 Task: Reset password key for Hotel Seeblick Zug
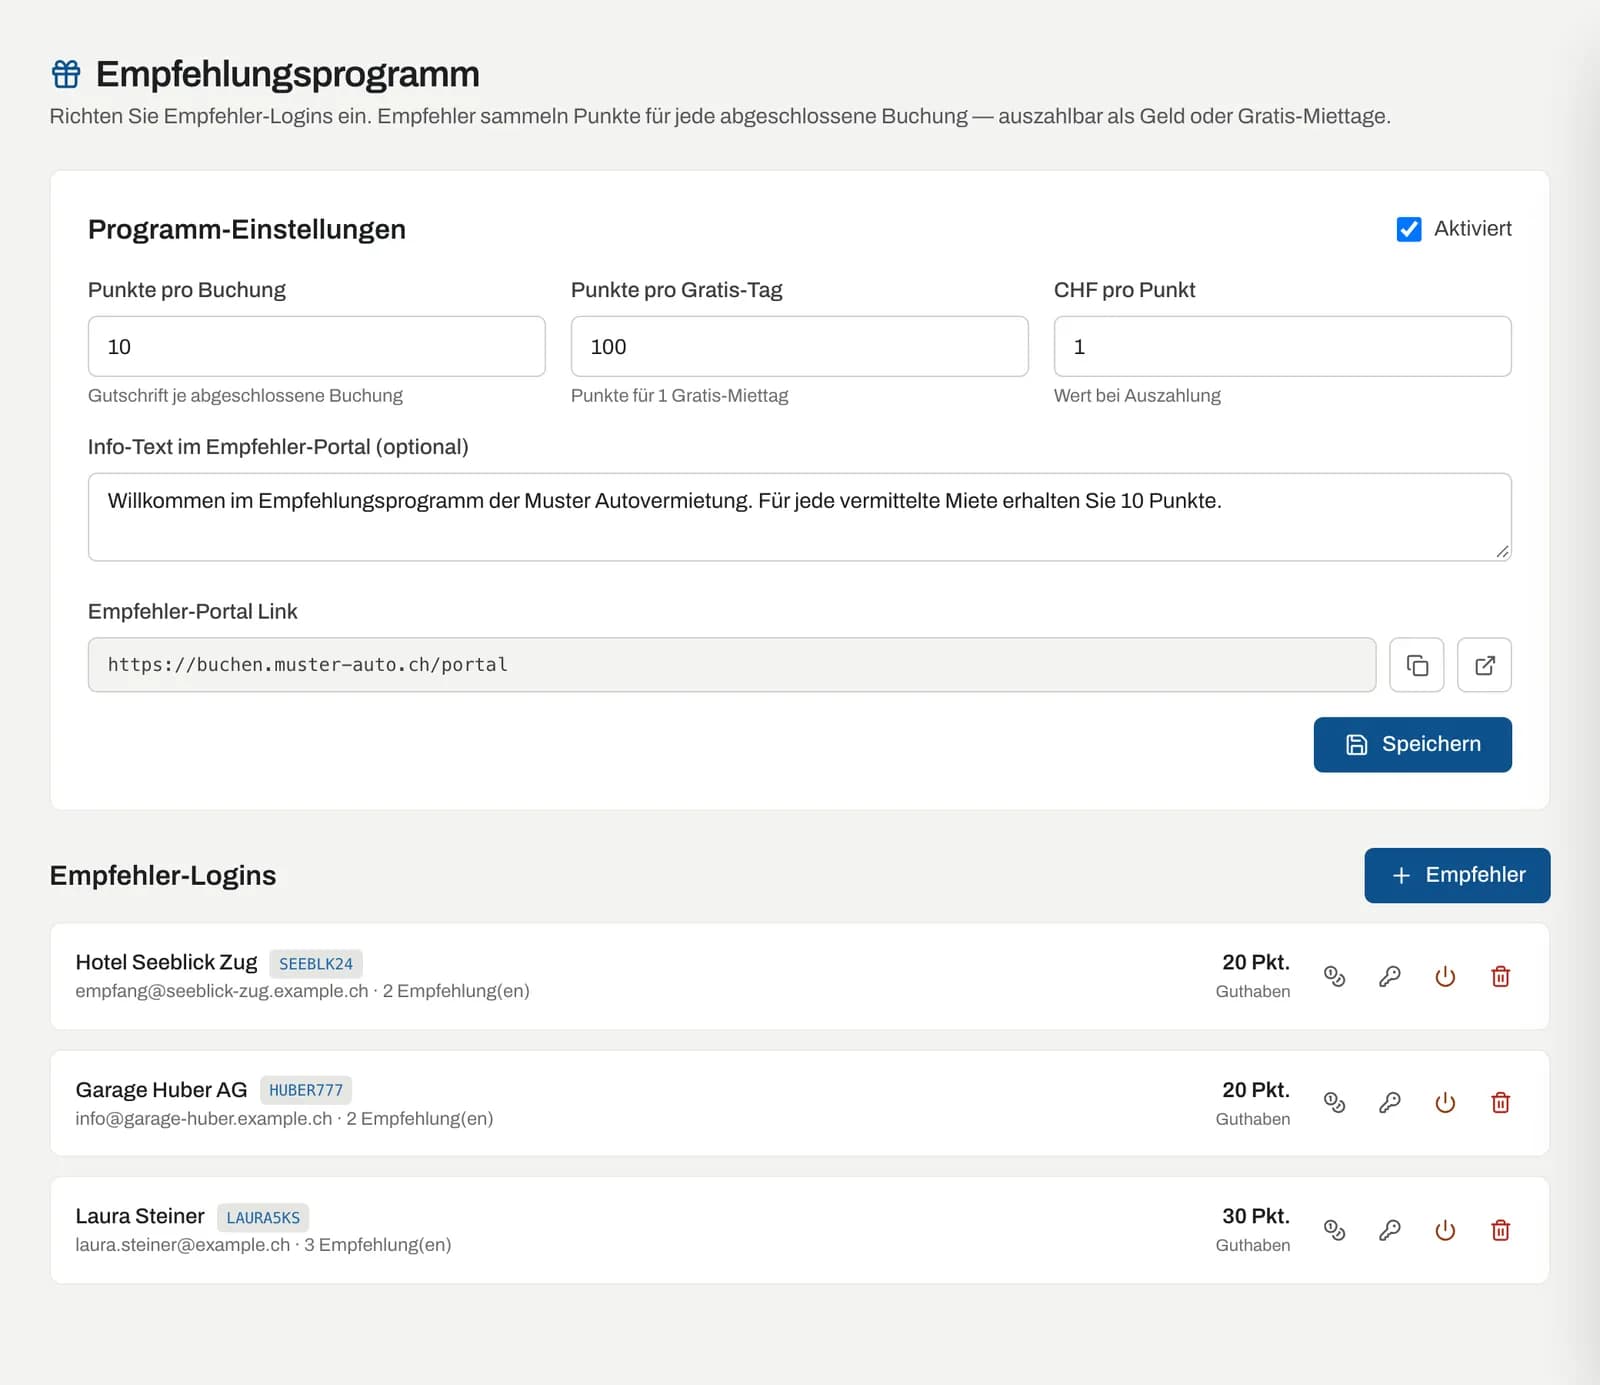click(1390, 976)
